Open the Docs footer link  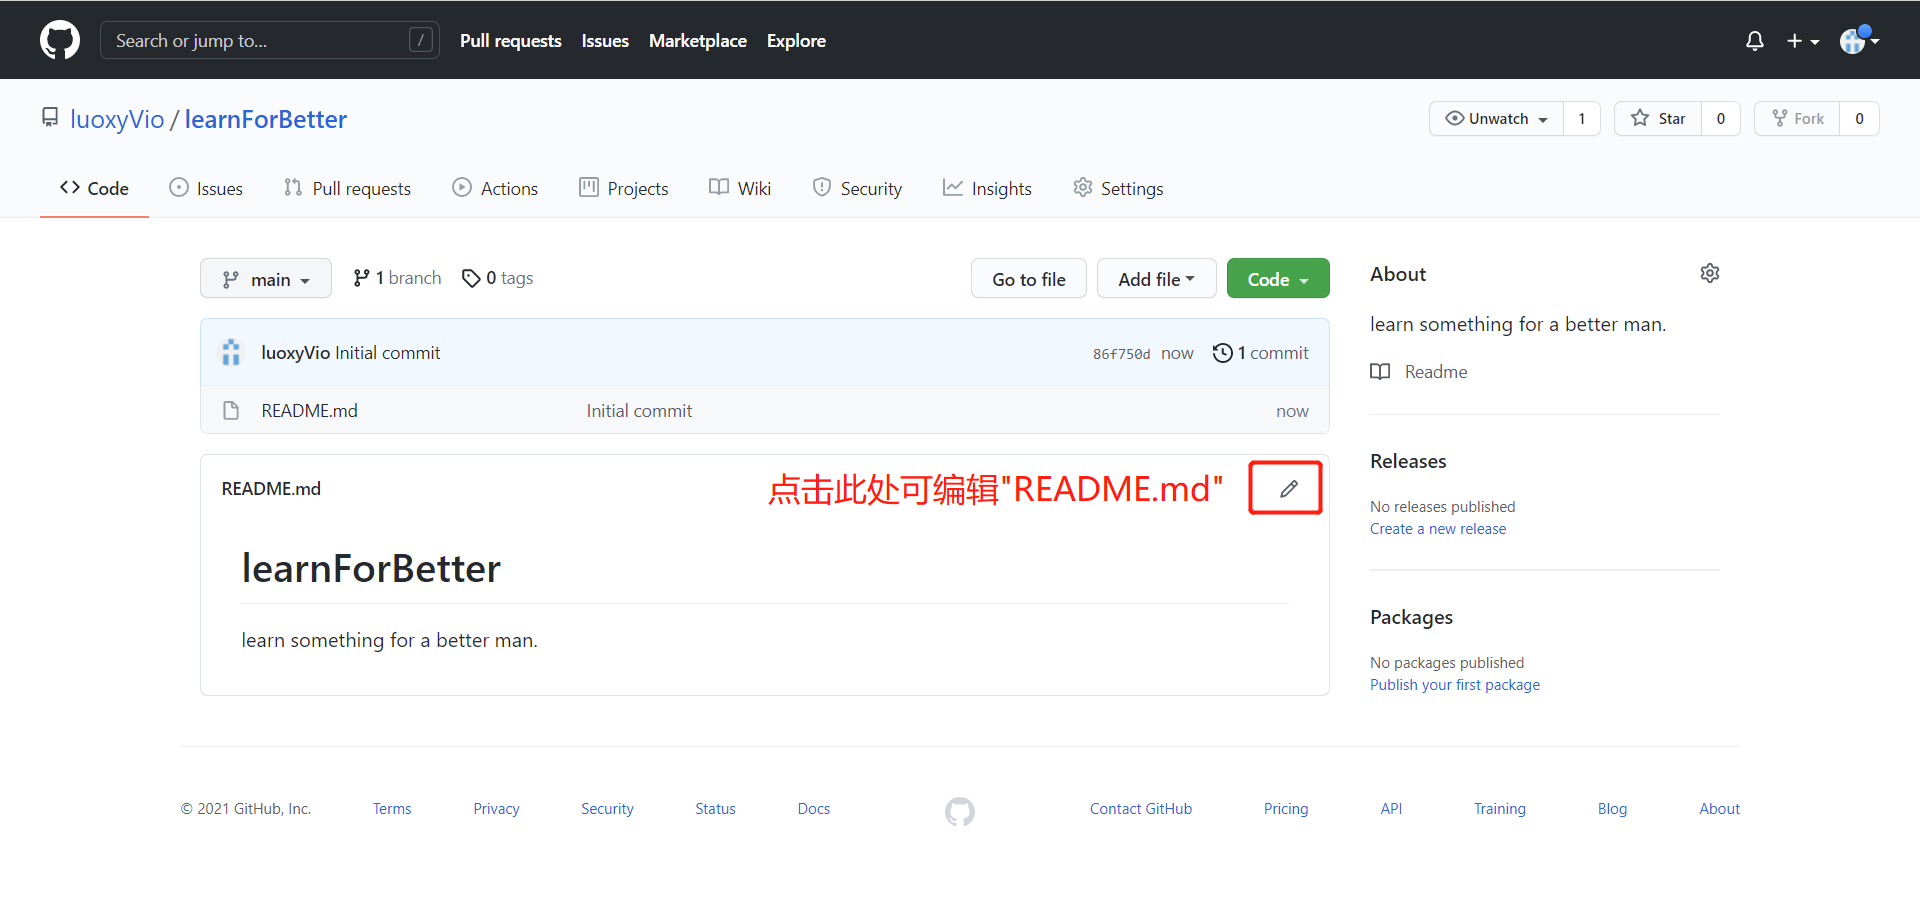[x=814, y=809]
